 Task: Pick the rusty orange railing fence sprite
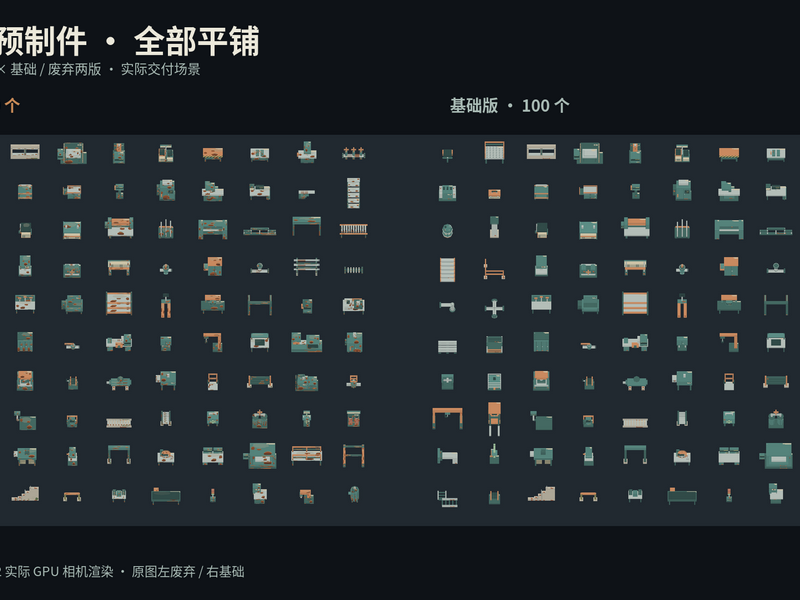tap(354, 230)
